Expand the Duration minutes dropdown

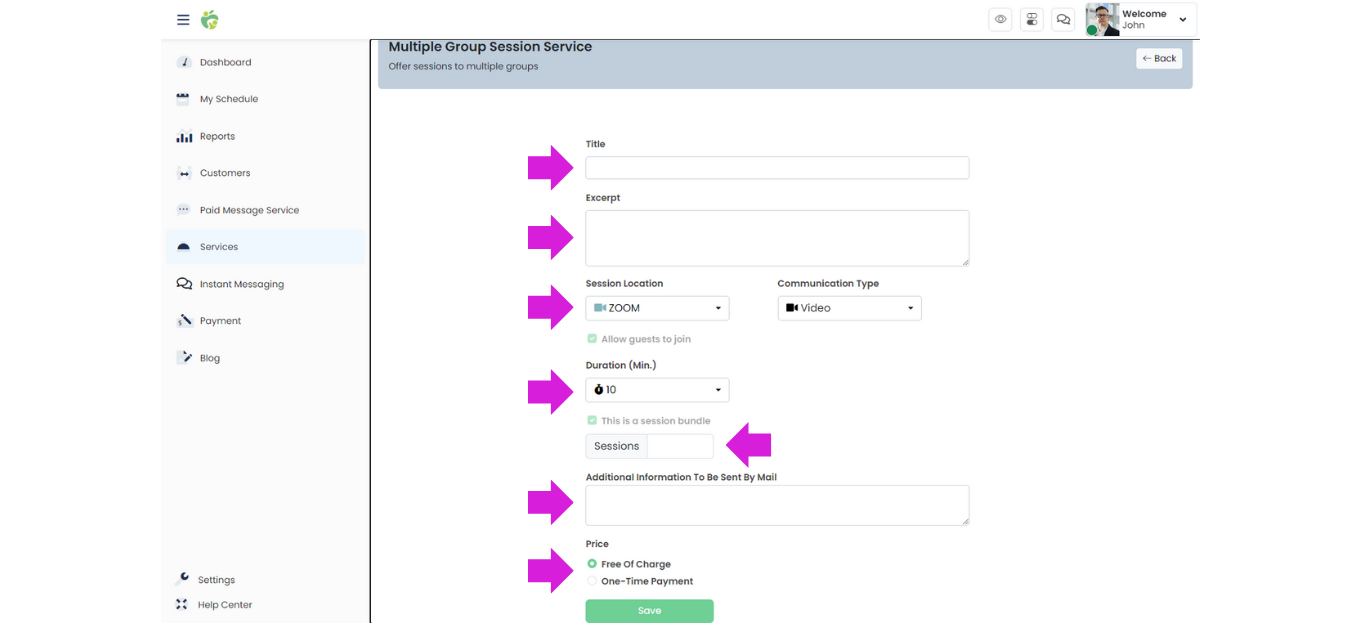(x=657, y=390)
